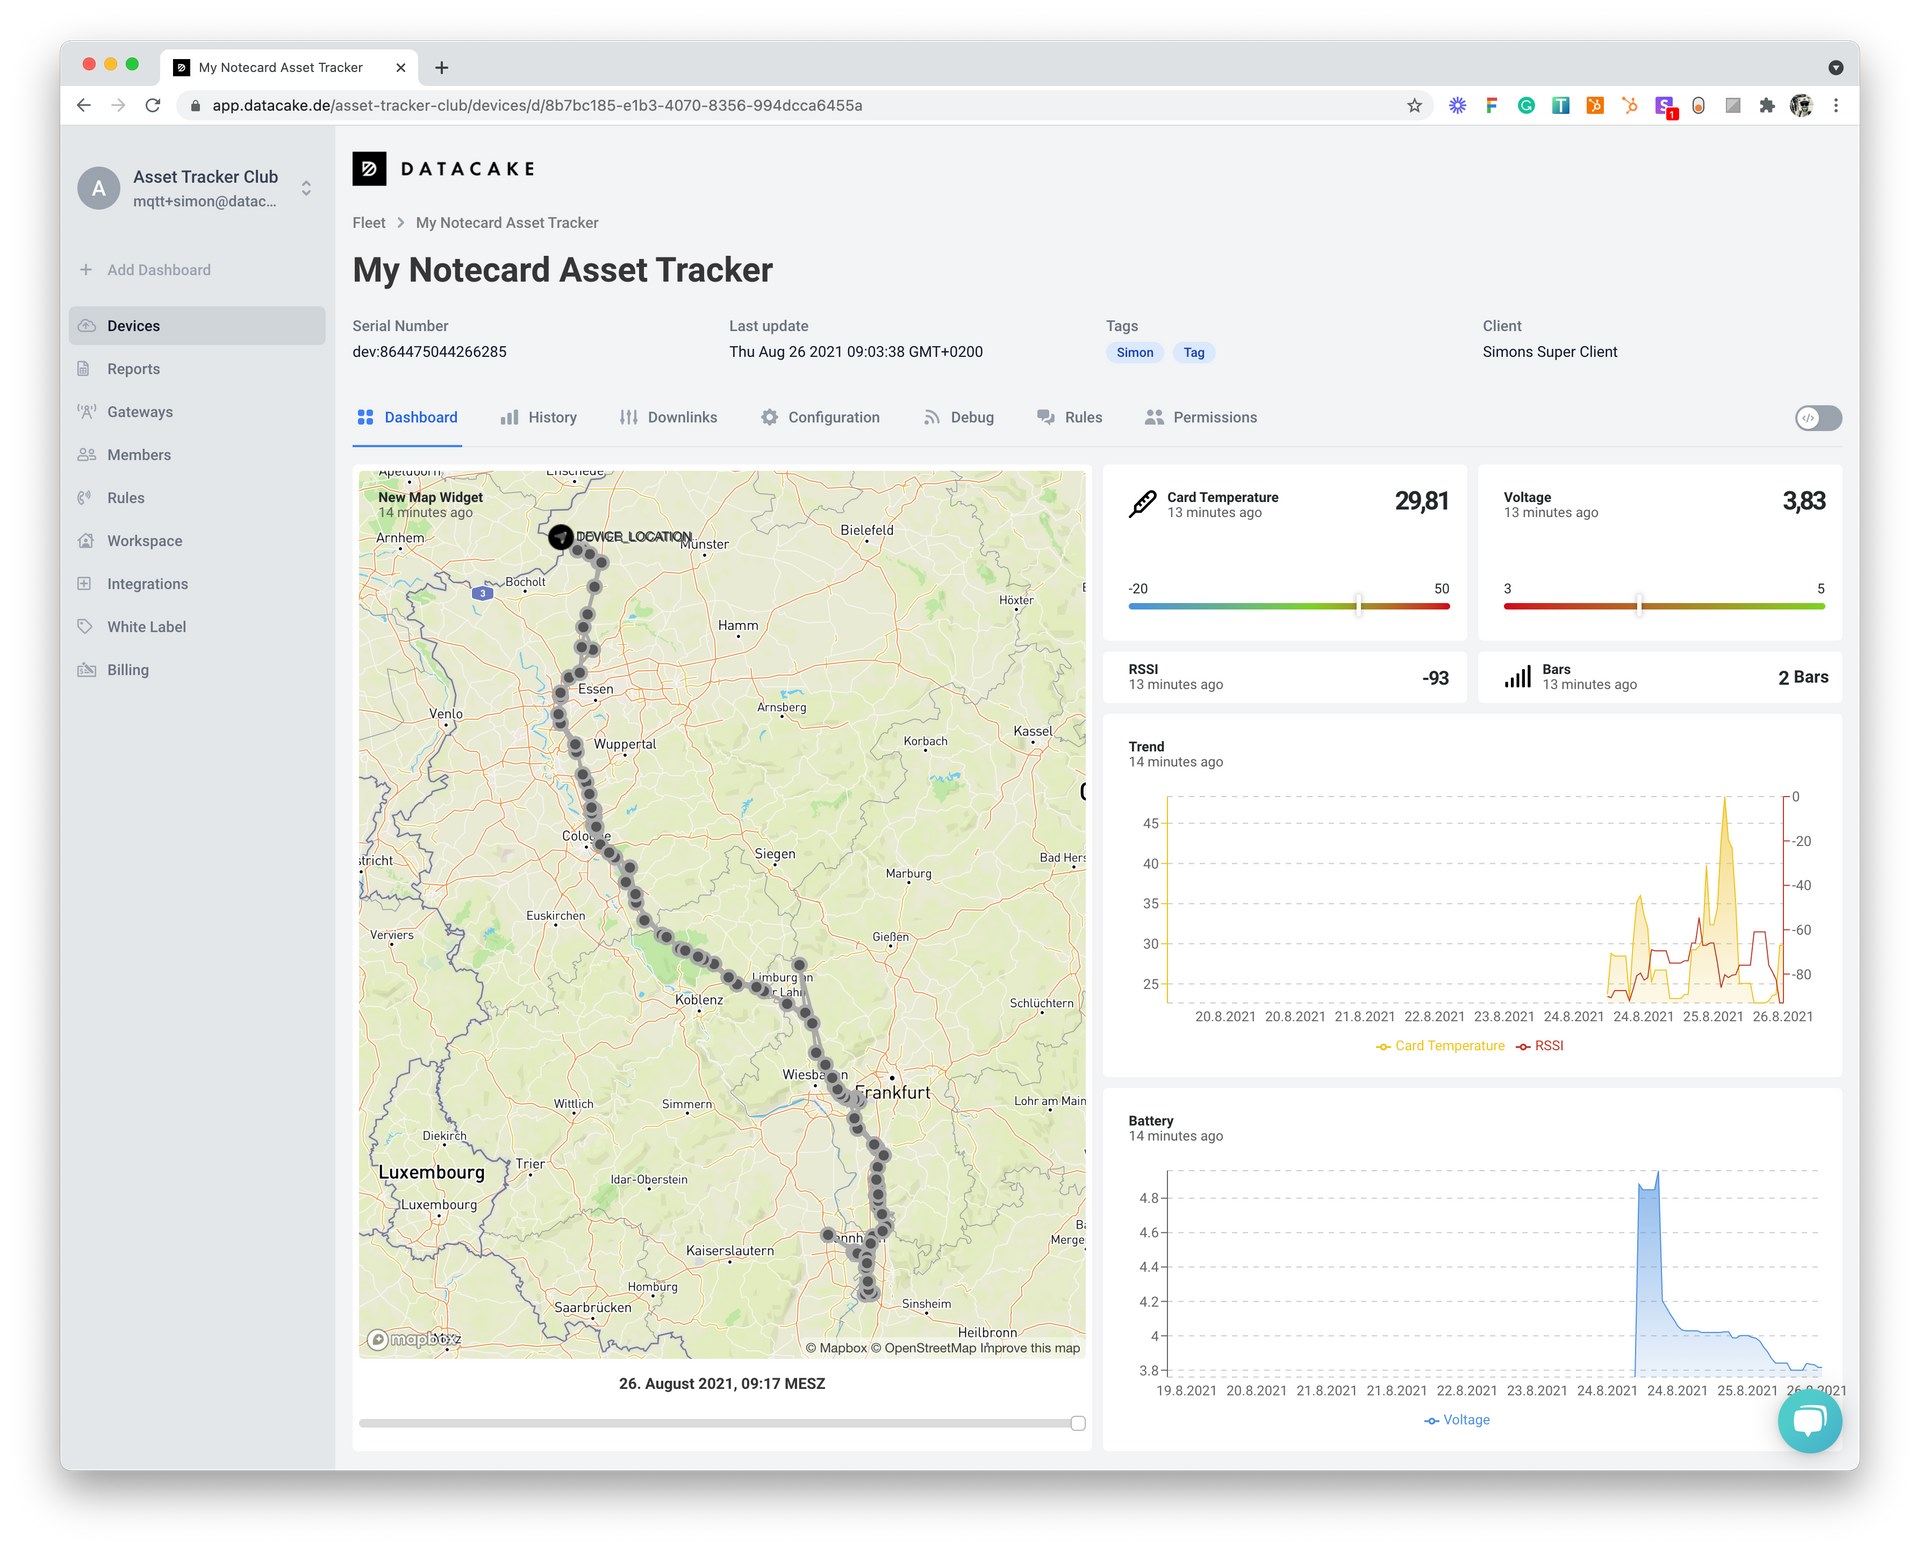Open the Downlinks tab
The height and width of the screenshot is (1550, 1920).
669,418
